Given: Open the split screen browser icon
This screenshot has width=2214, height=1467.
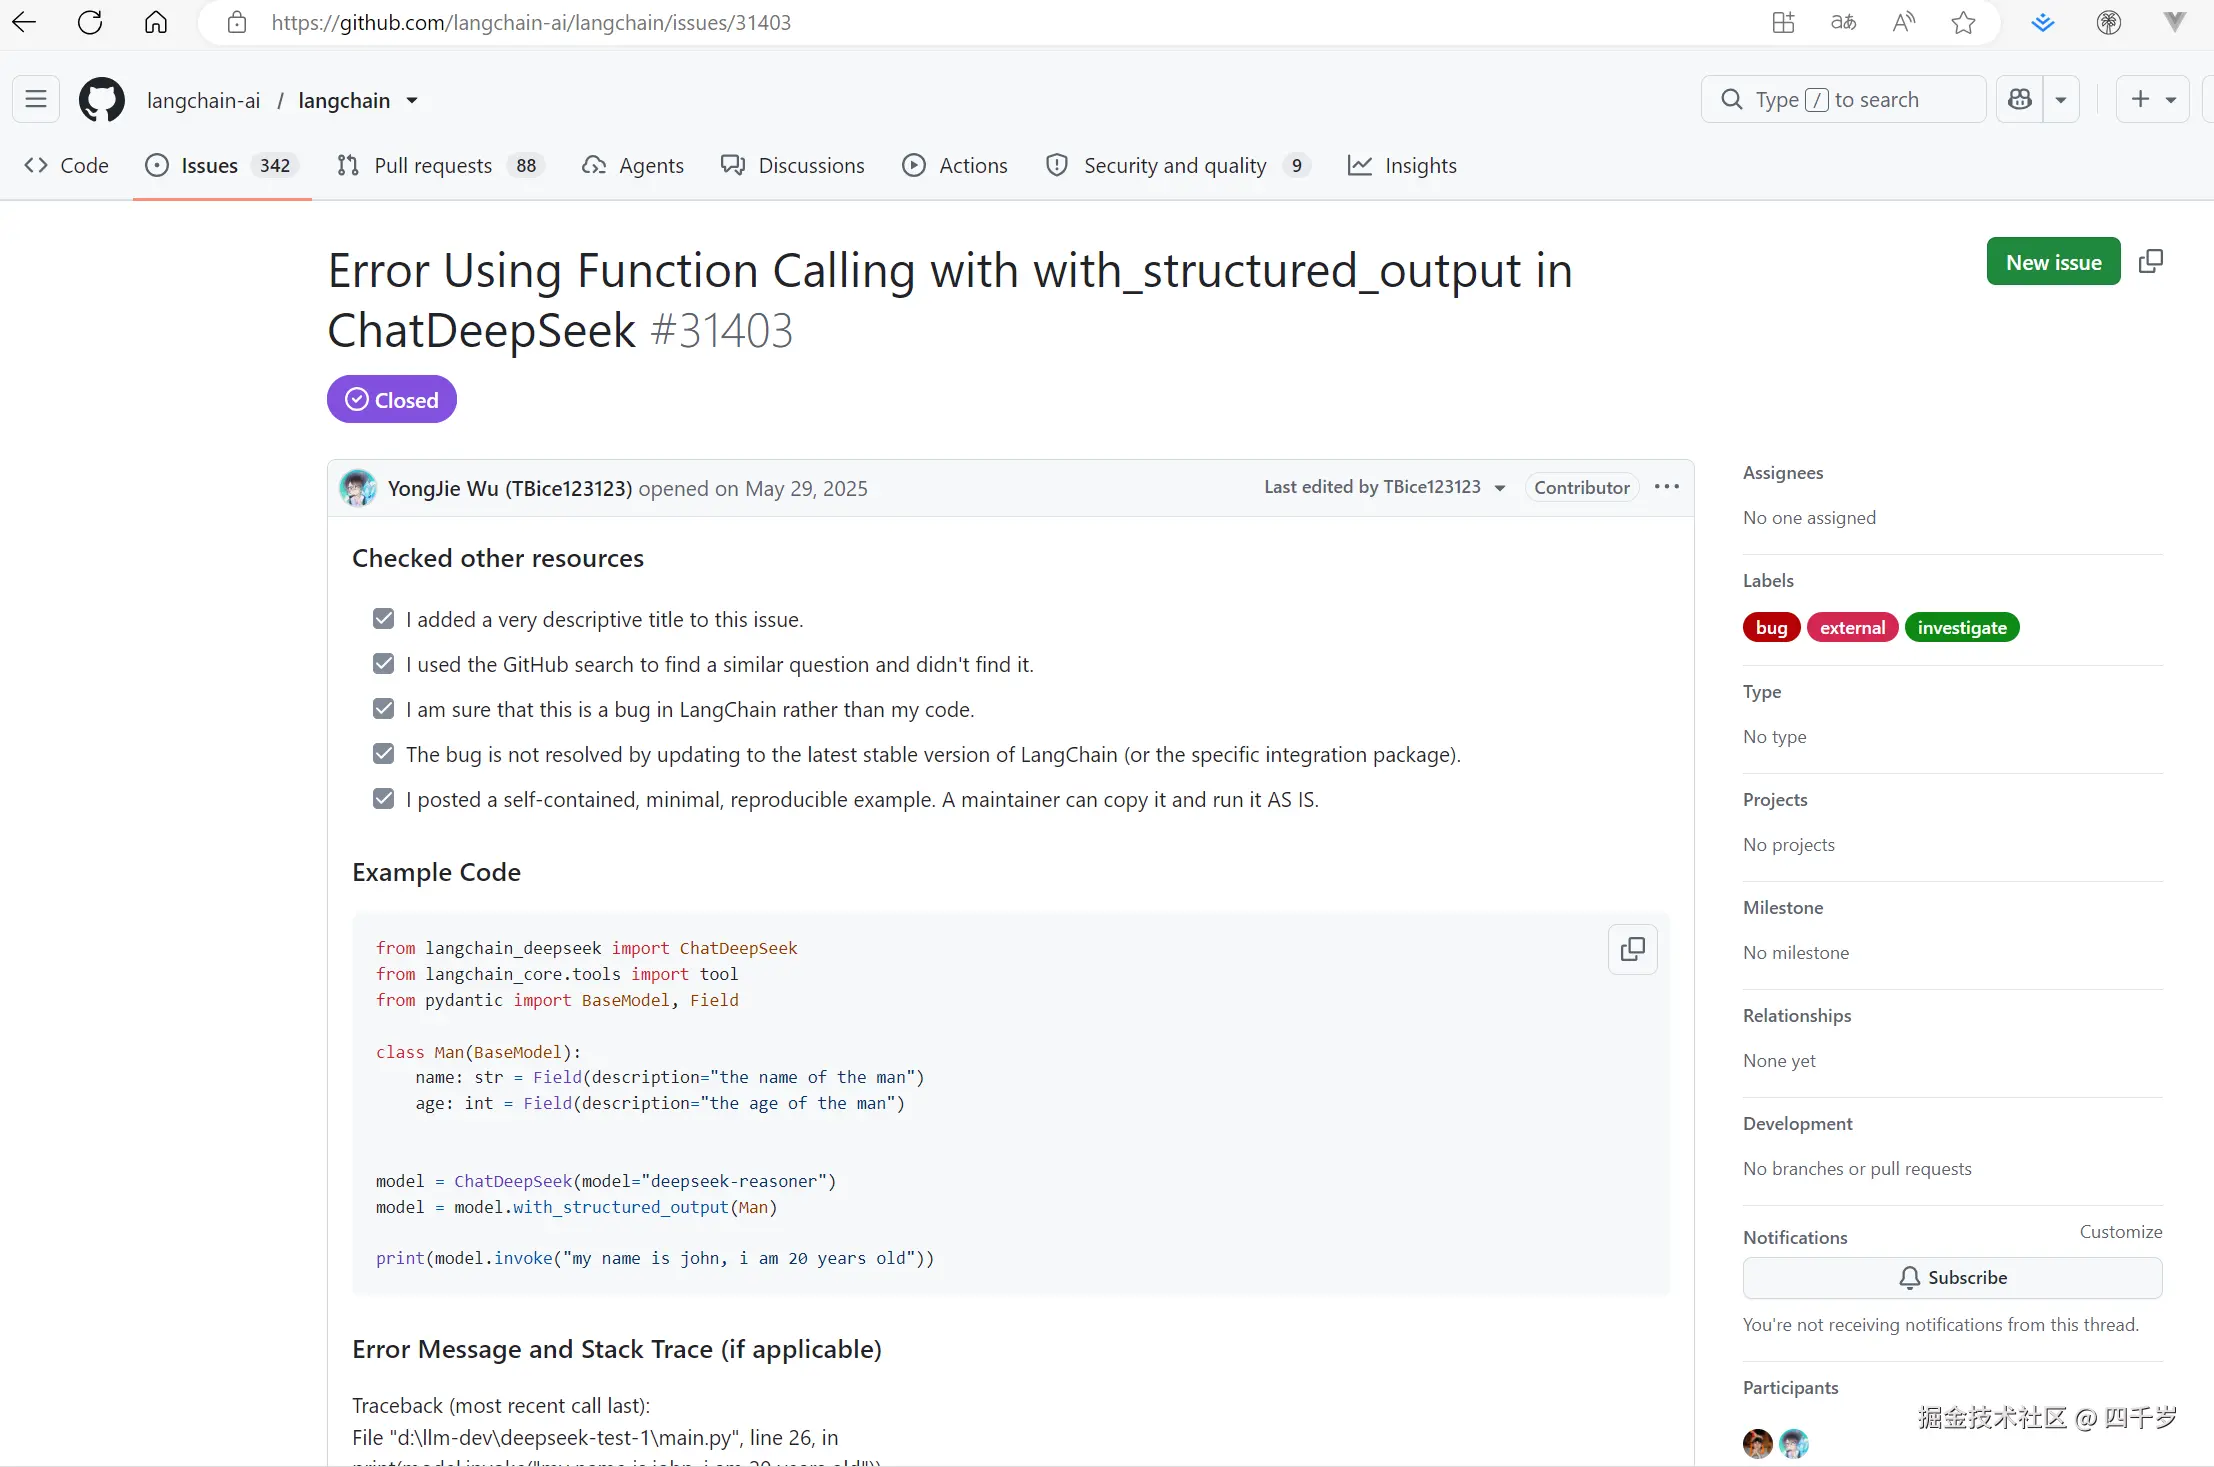Looking at the screenshot, I should coord(1783,22).
